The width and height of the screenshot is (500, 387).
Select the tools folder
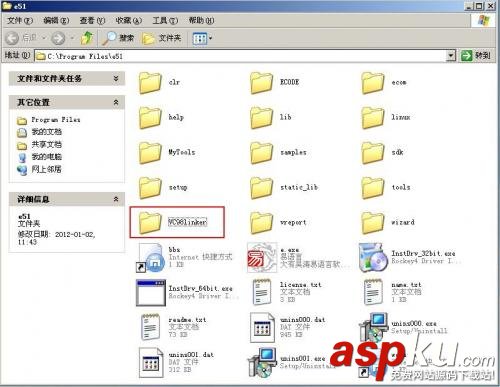coord(372,188)
